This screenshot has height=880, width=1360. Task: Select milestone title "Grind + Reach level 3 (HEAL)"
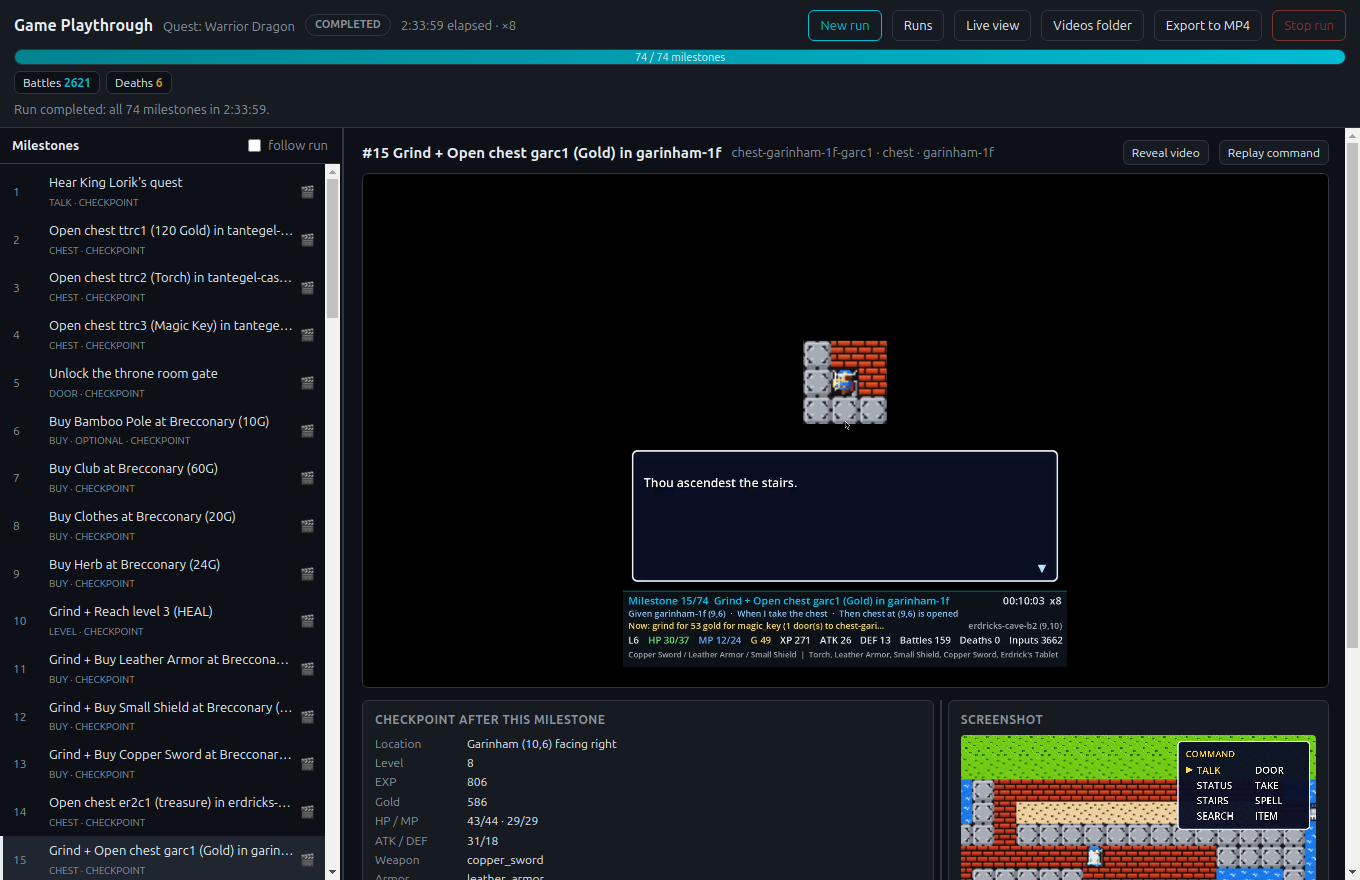131,612
